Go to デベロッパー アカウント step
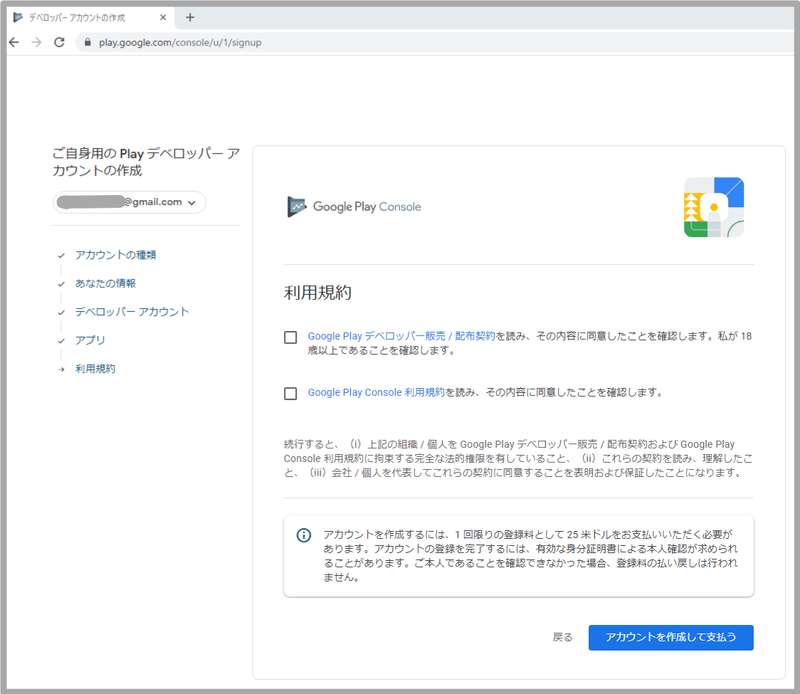 pos(132,312)
